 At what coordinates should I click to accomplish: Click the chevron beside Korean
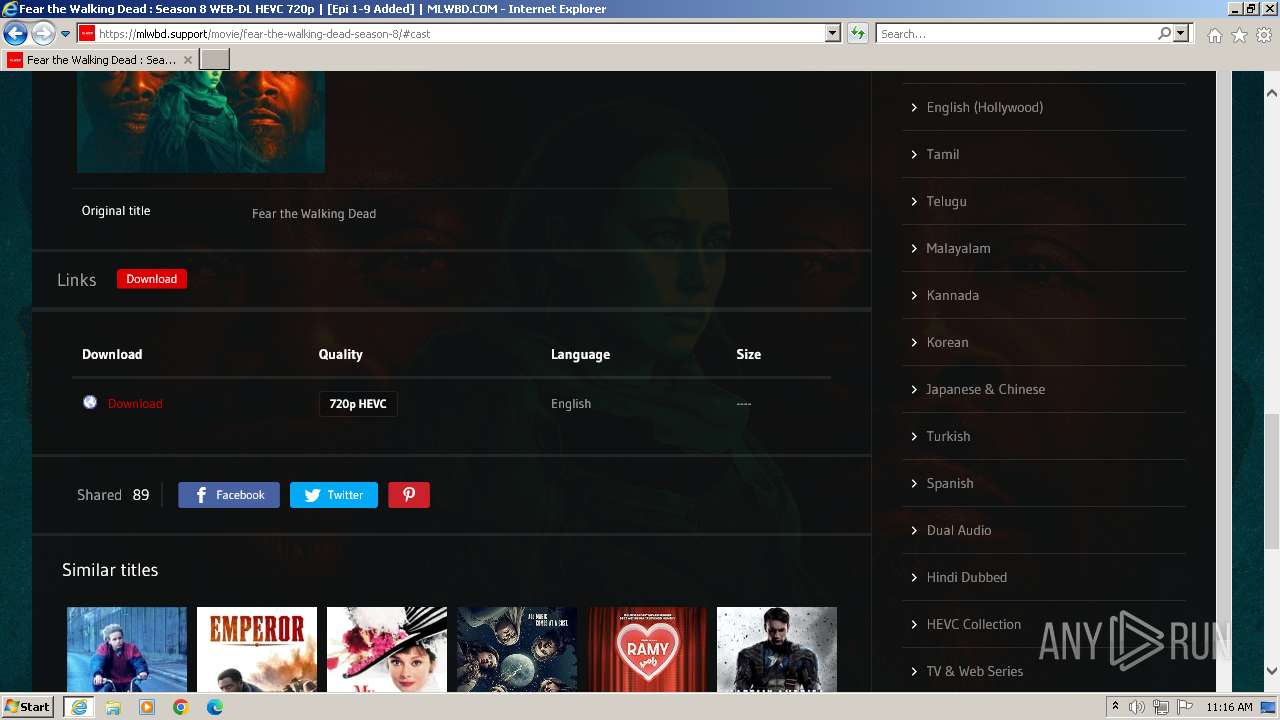click(914, 342)
